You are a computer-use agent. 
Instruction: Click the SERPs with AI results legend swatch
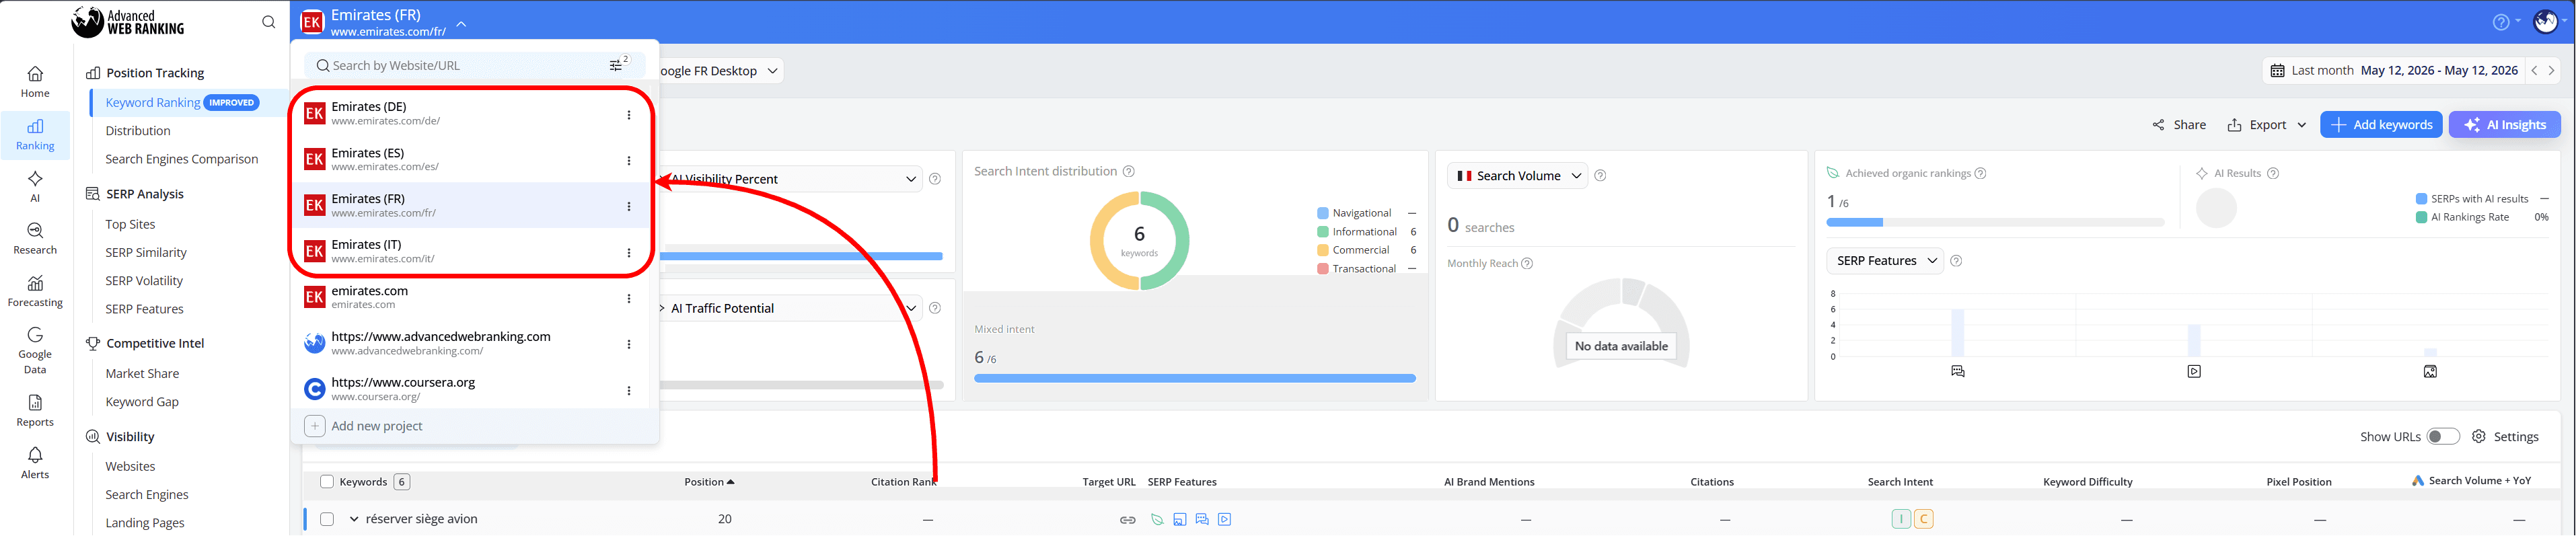(2421, 199)
